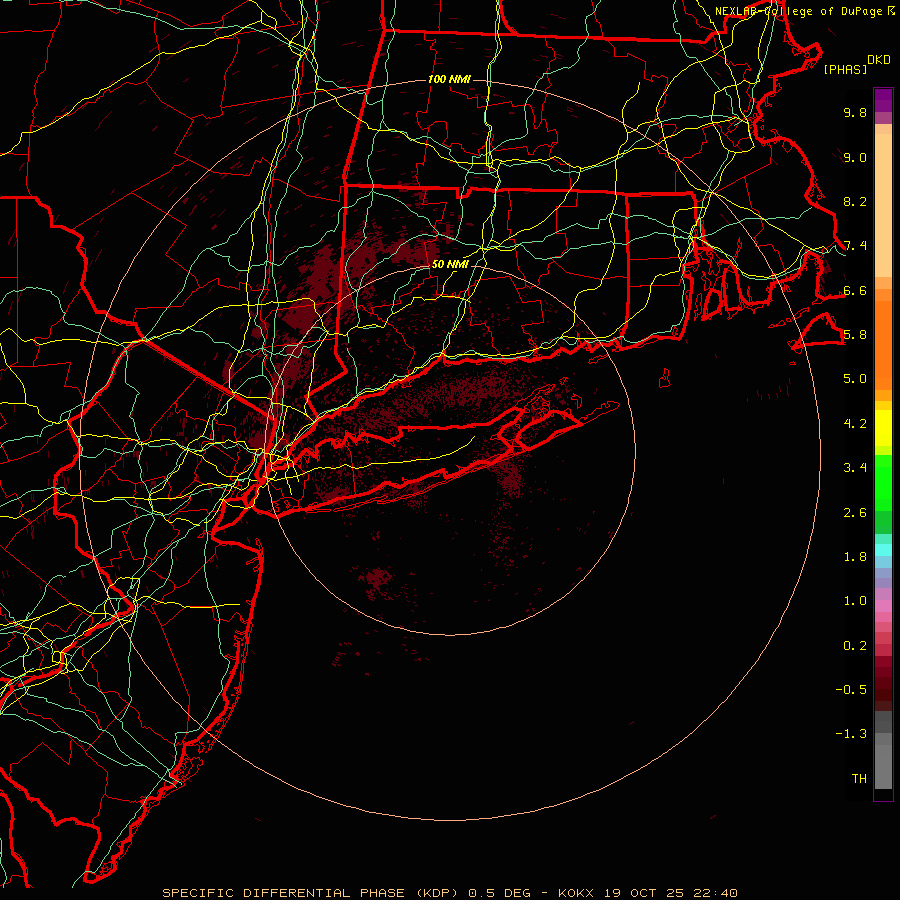900x900 pixels.
Task: Click the 0.2 scale value
Action: [x=855, y=646]
